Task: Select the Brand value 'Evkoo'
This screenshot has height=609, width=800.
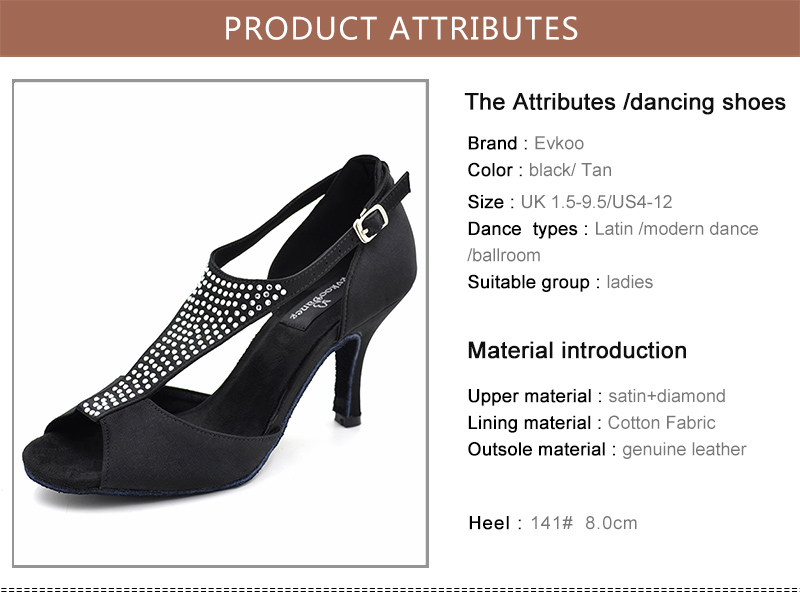Action: click(559, 144)
